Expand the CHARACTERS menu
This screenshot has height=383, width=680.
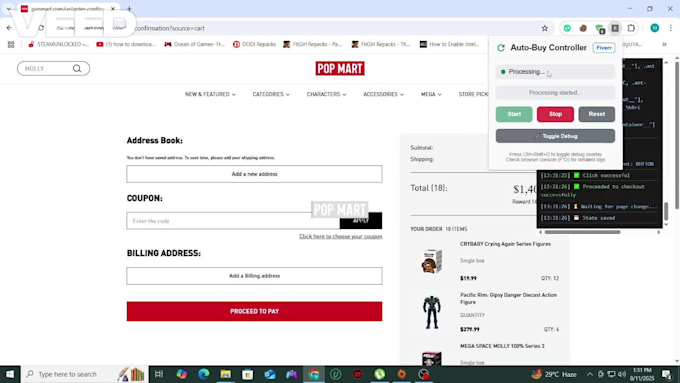pyautogui.click(x=327, y=94)
